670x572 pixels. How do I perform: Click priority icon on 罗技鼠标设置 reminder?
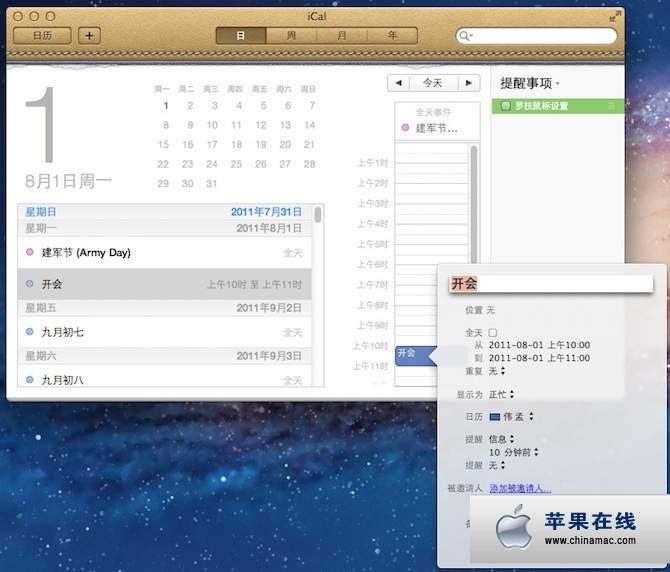pyautogui.click(x=612, y=106)
